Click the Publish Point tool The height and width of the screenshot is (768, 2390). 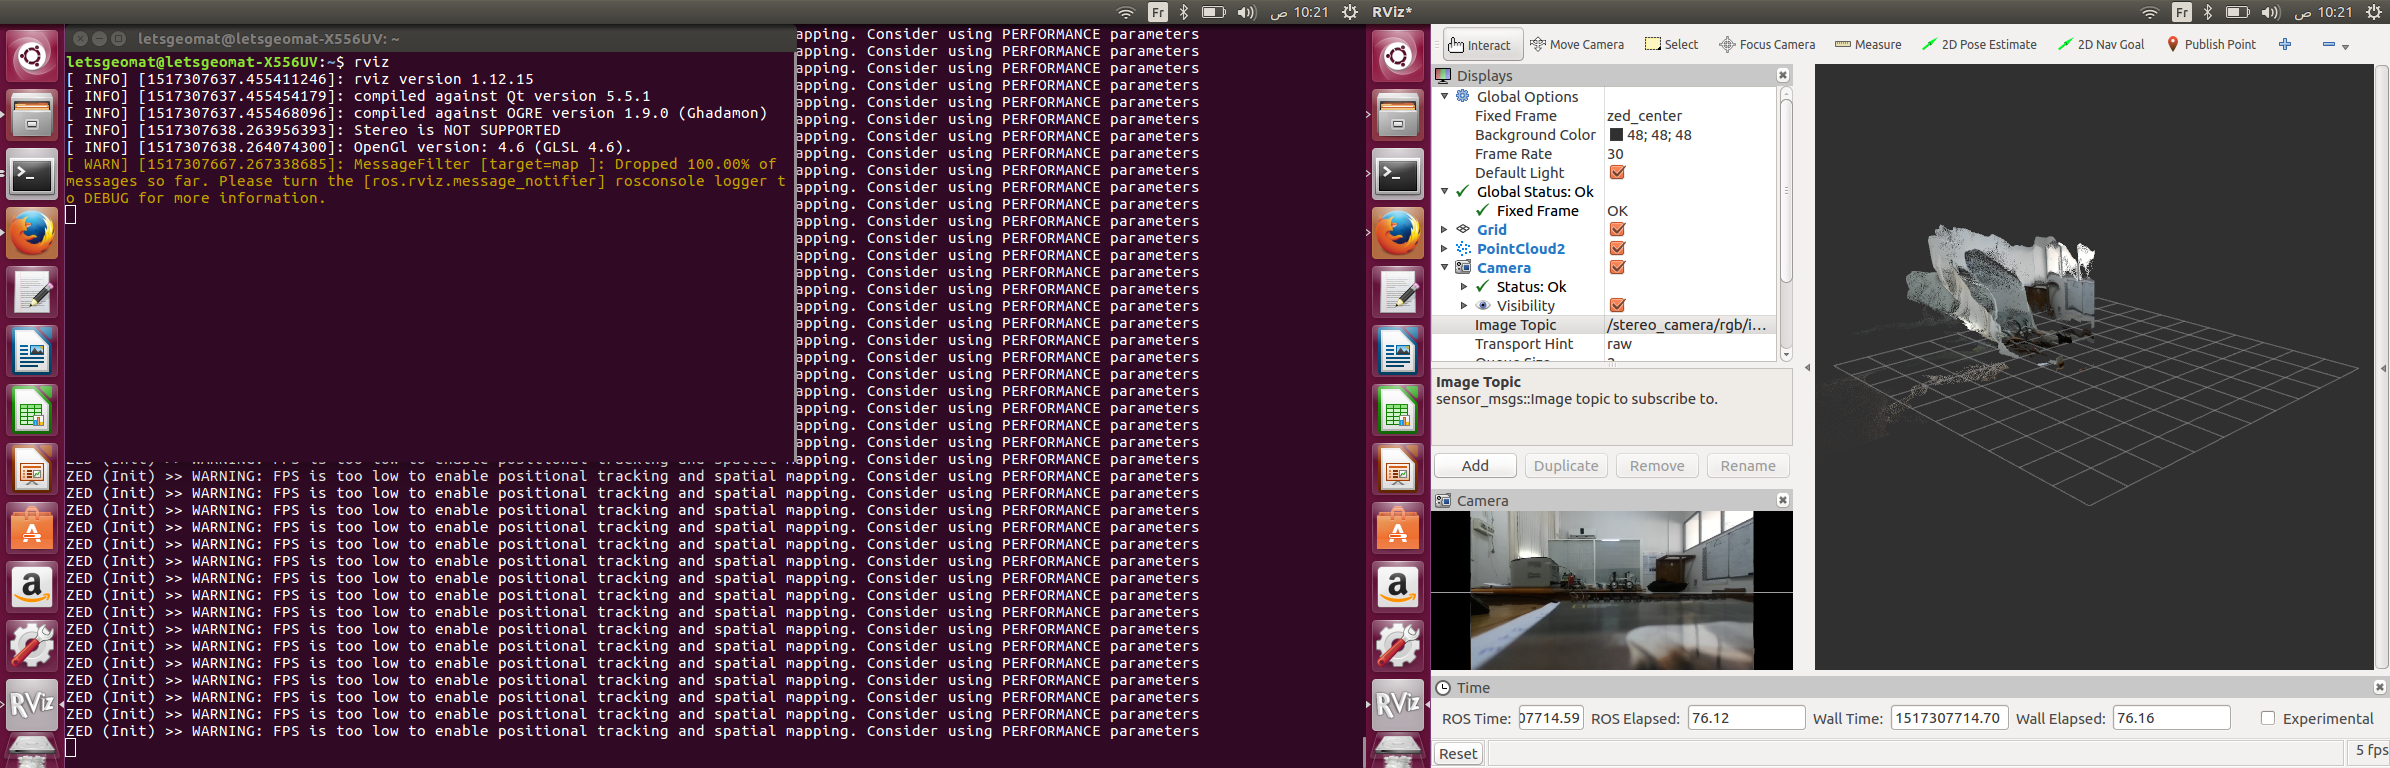coord(2211,45)
